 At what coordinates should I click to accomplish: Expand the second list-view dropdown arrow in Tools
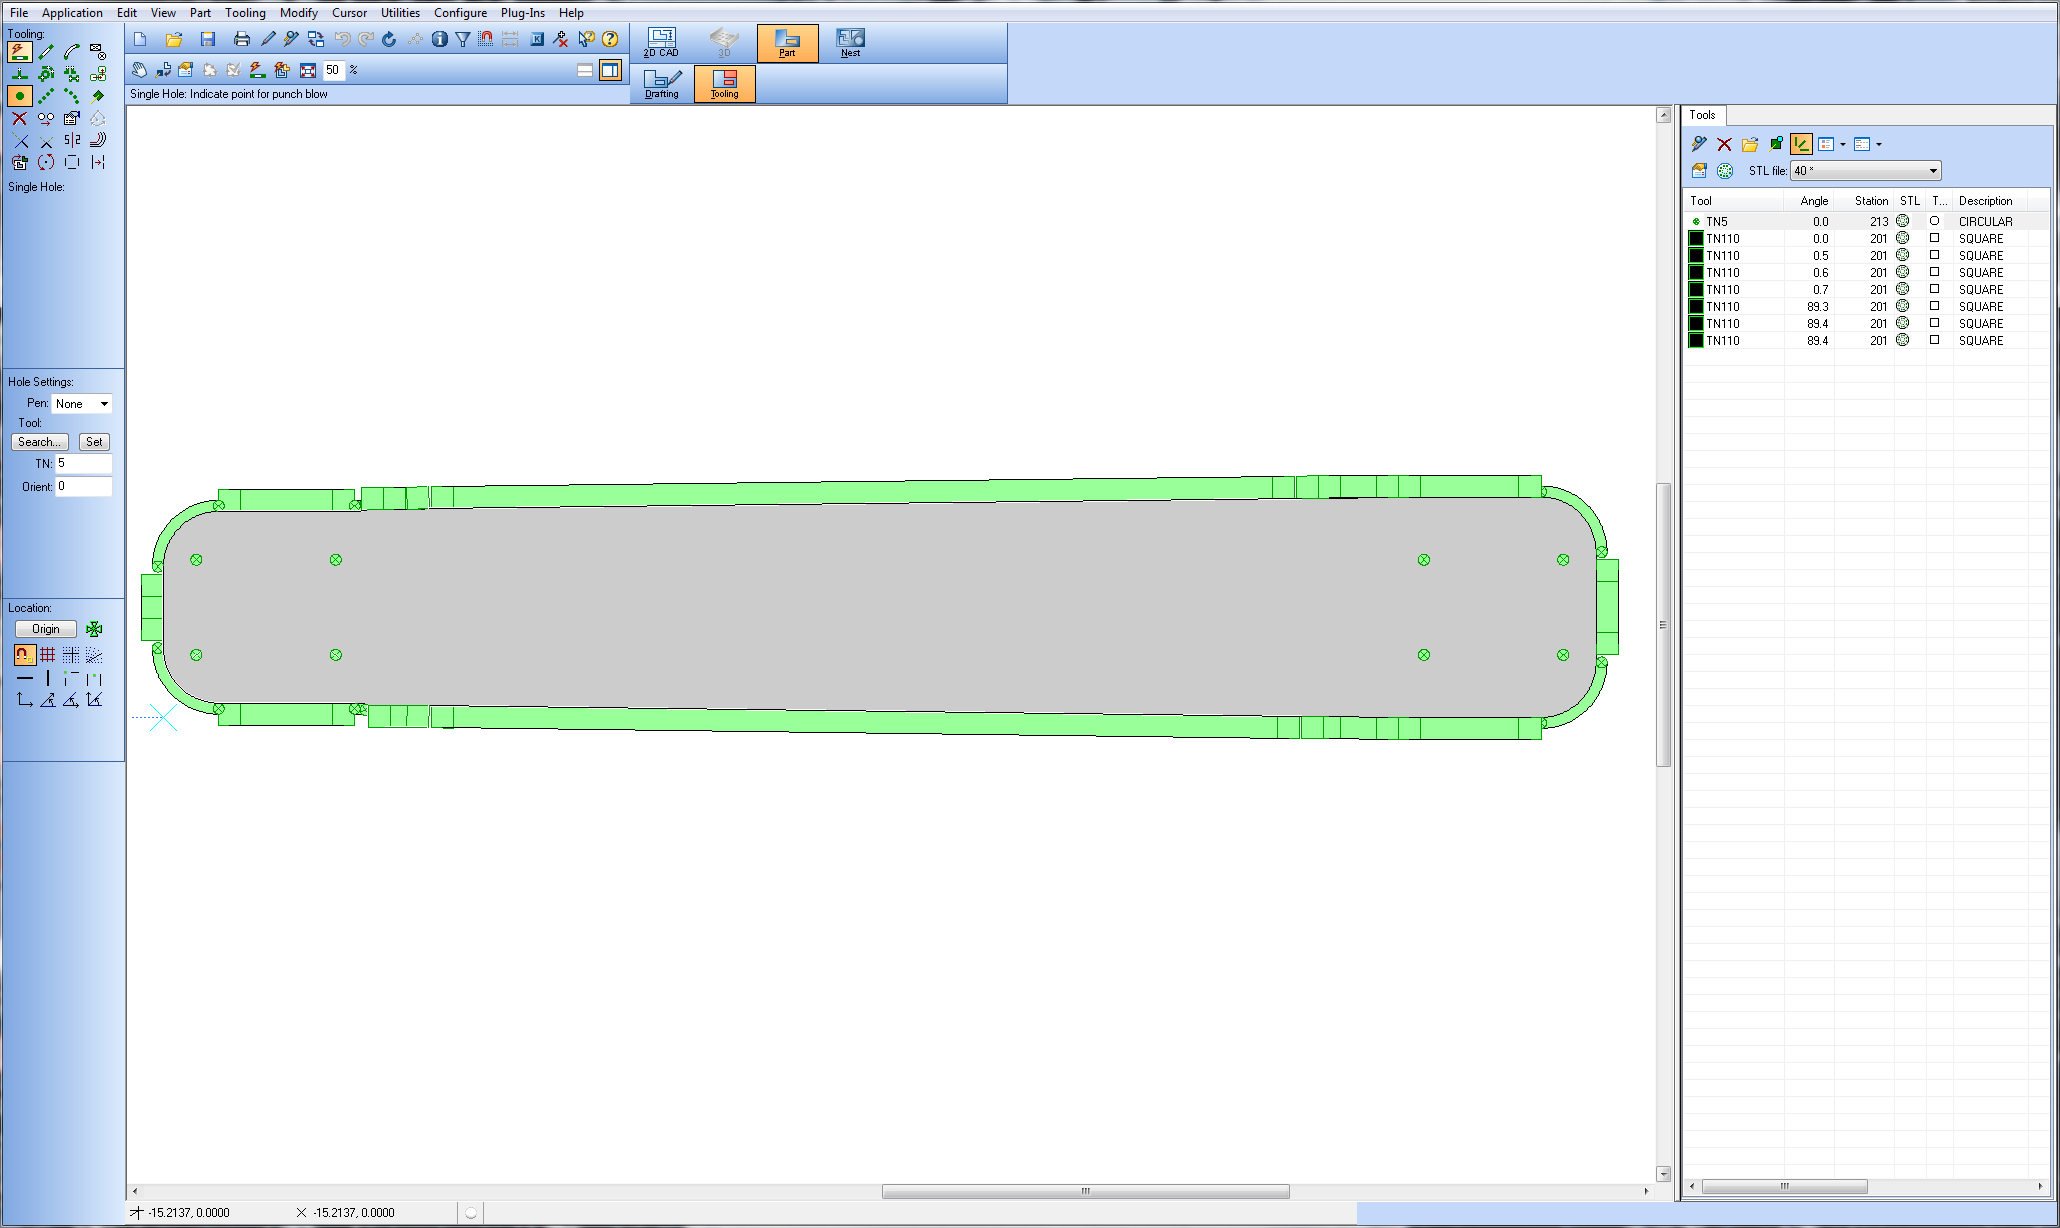(x=1879, y=145)
